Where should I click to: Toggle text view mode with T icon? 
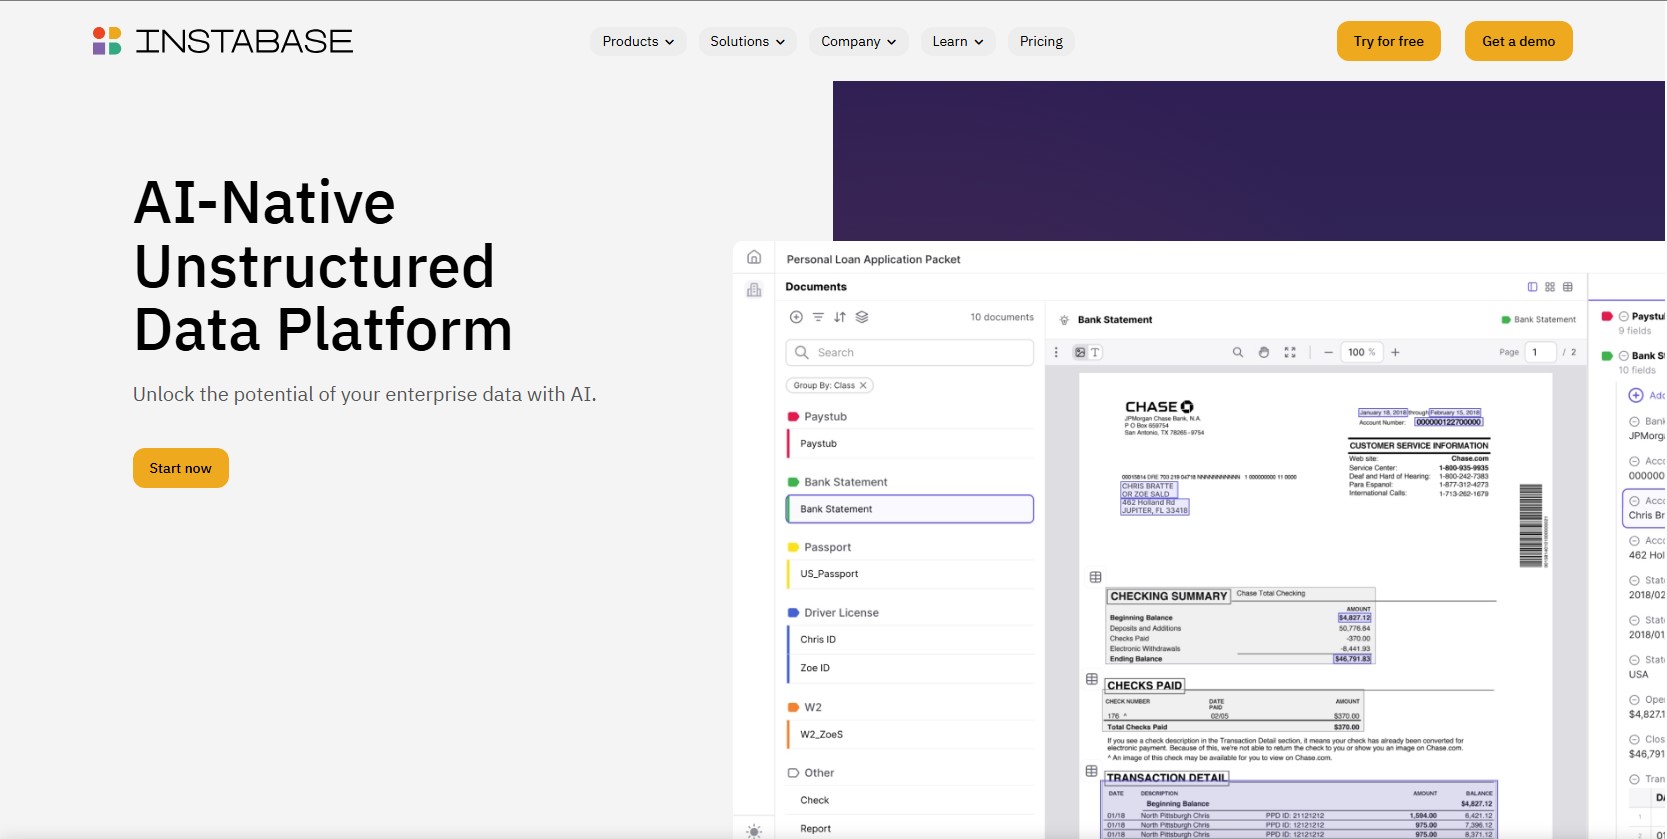[x=1095, y=352]
